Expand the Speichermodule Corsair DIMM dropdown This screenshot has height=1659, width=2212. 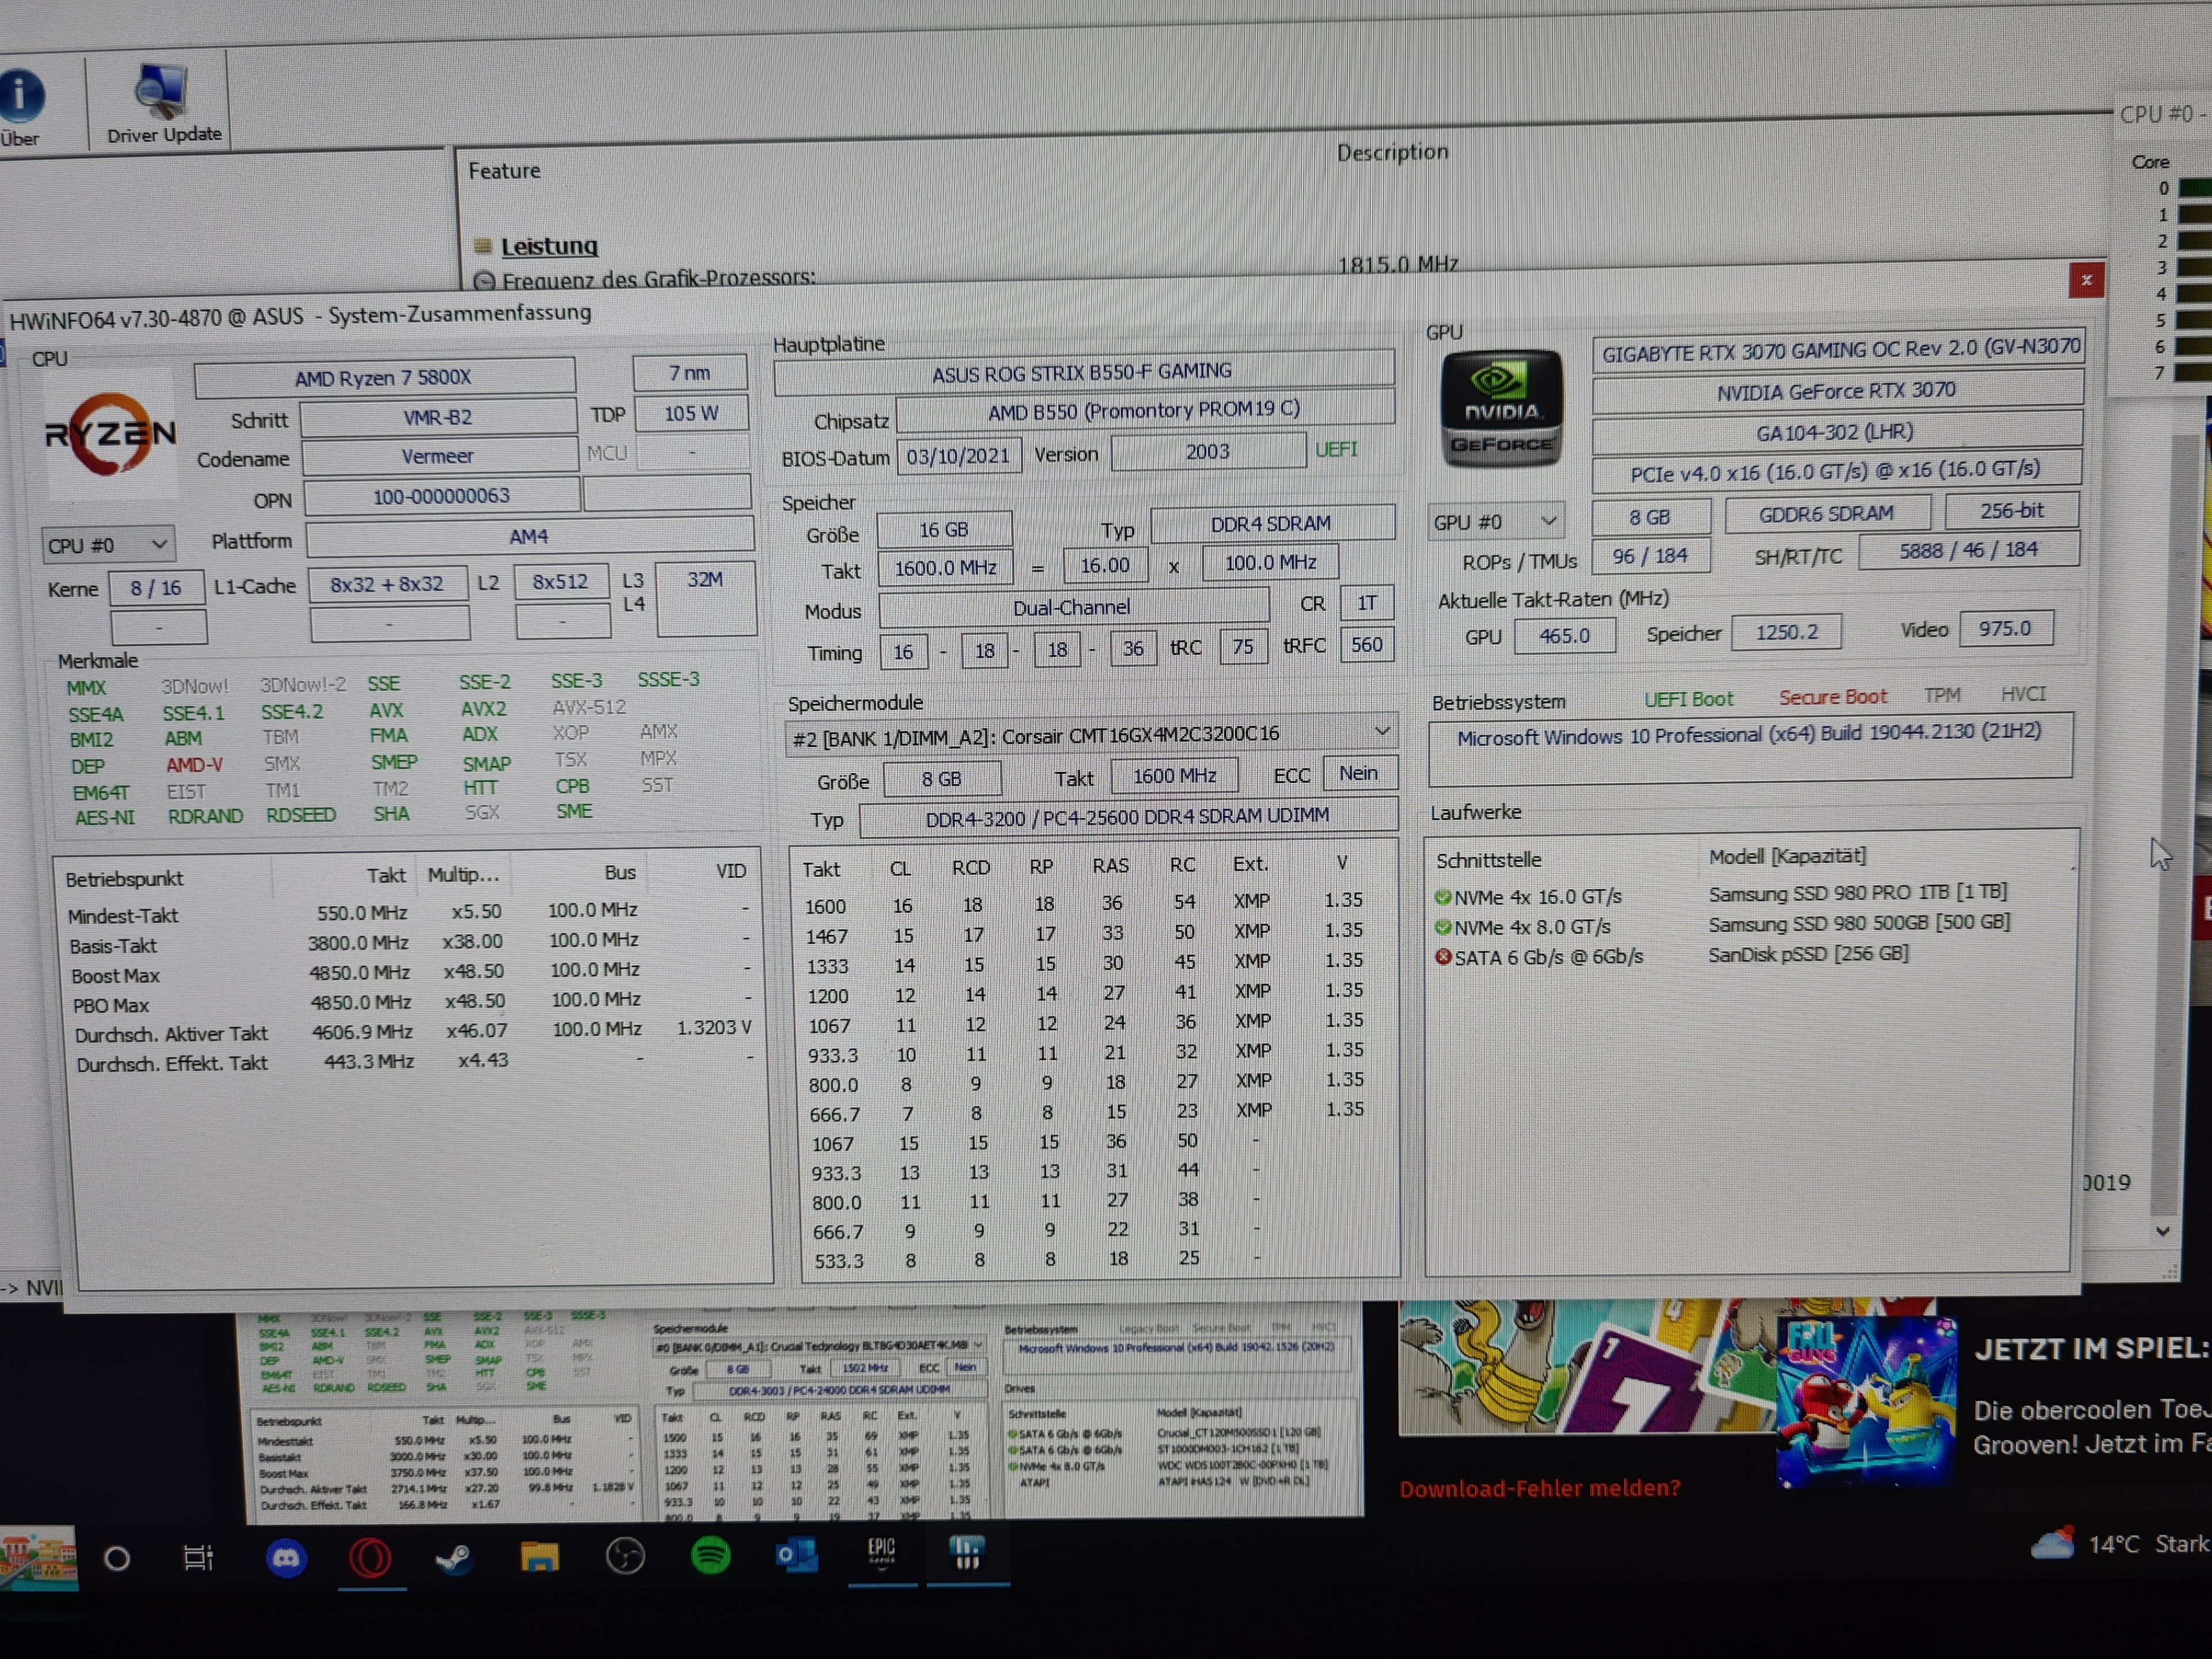pyautogui.click(x=1382, y=732)
